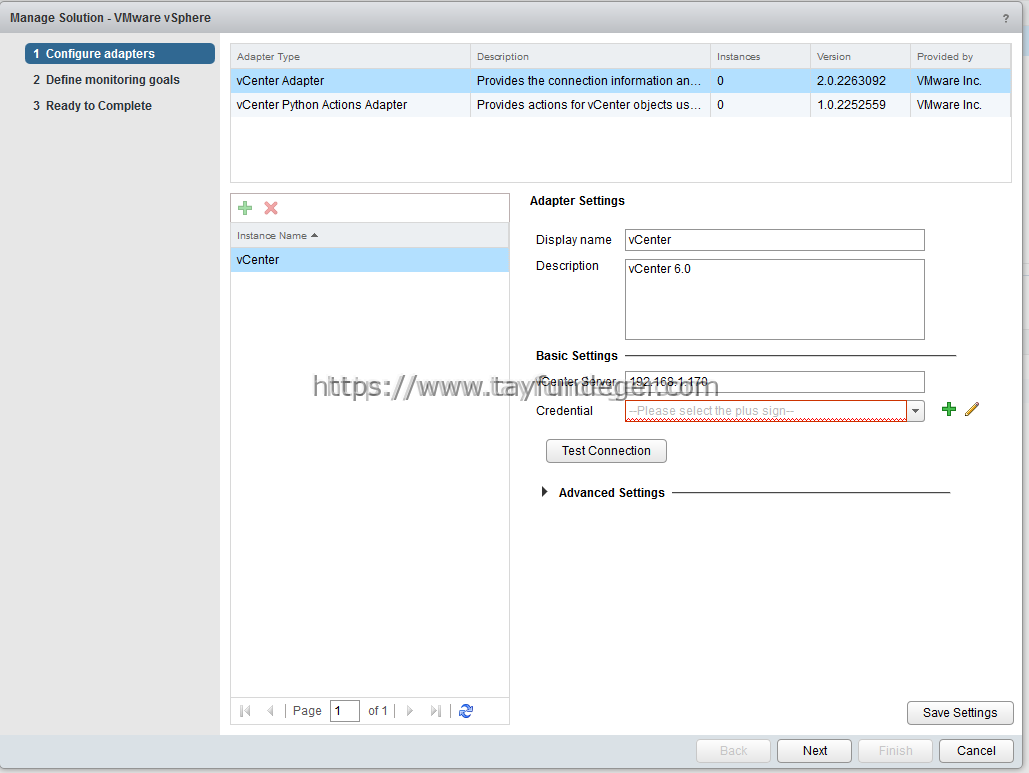1029x773 pixels.
Task: Click the Credential combo box field
Action: (x=766, y=411)
